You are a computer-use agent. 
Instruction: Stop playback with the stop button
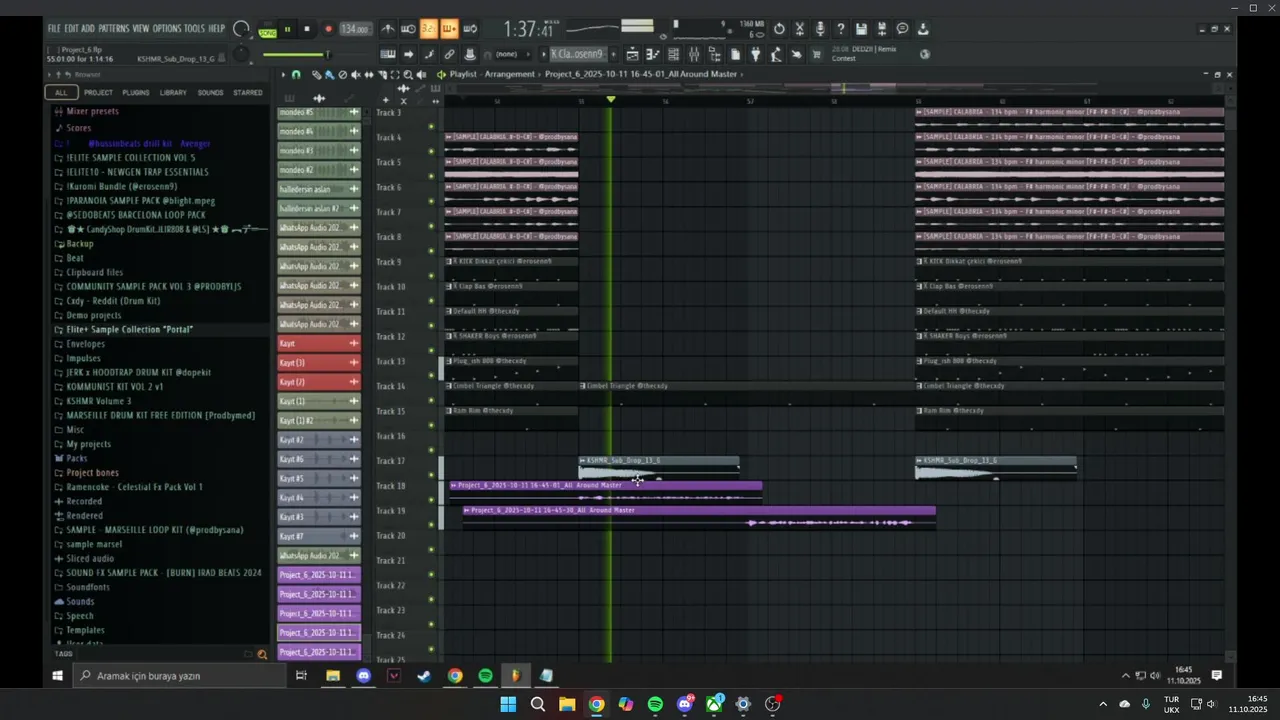click(x=307, y=29)
